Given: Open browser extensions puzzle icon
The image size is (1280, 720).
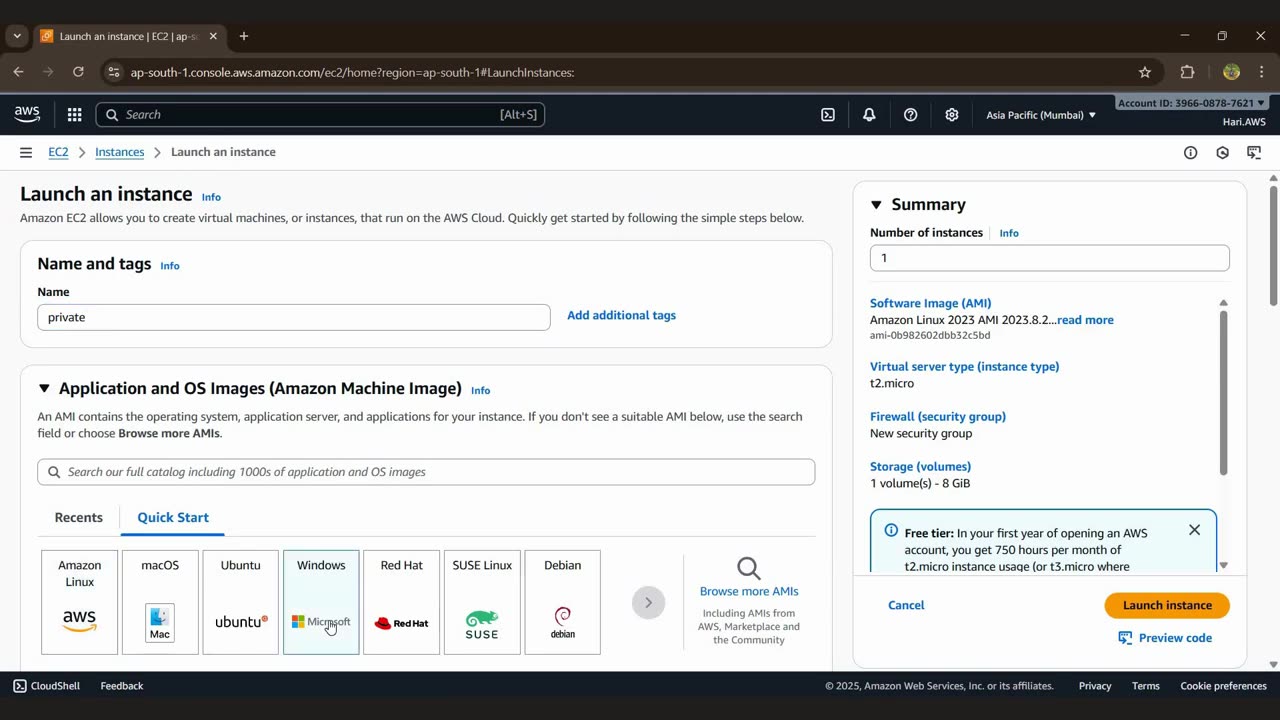Looking at the screenshot, I should tap(1187, 72).
